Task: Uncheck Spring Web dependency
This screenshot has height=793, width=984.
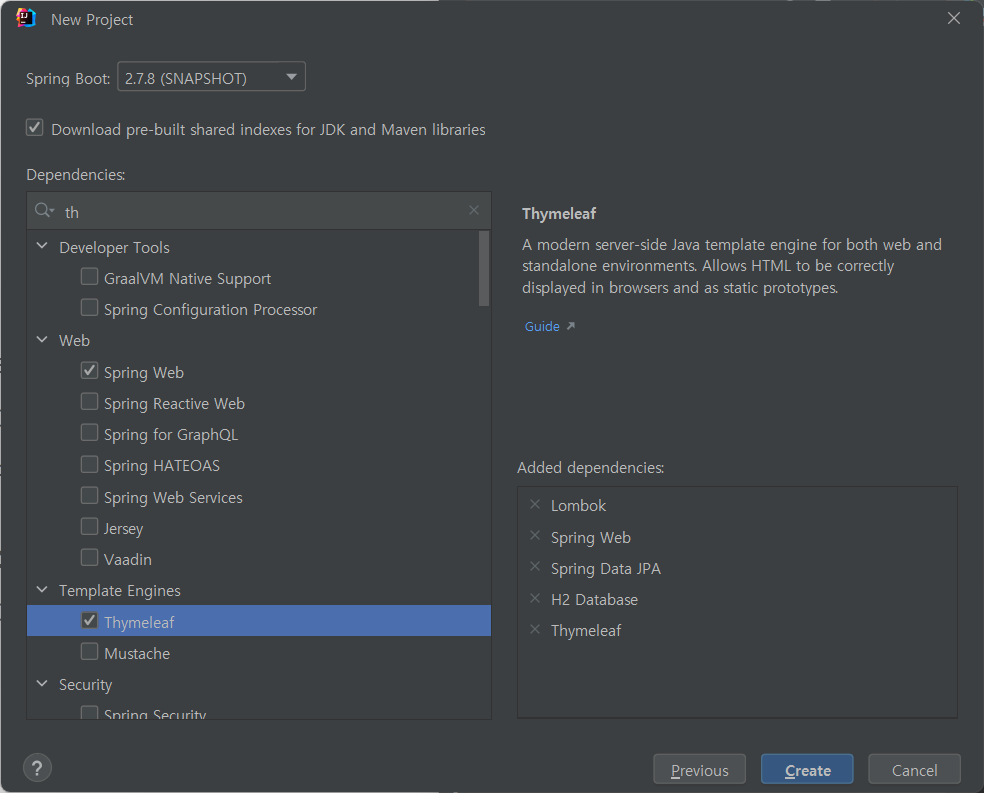Action: [89, 370]
